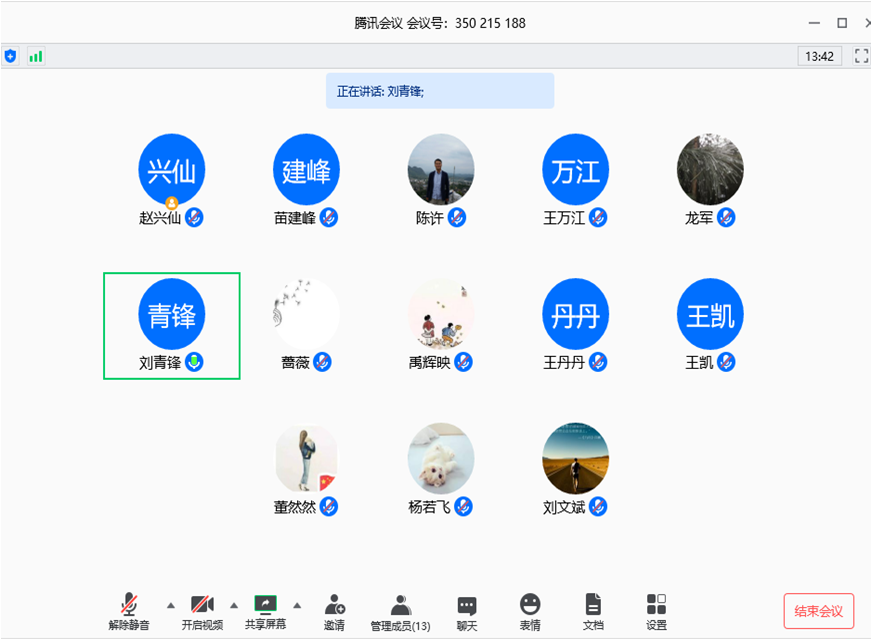Select 董然然's avatar with flag
872x640 pixels.
pos(306,459)
